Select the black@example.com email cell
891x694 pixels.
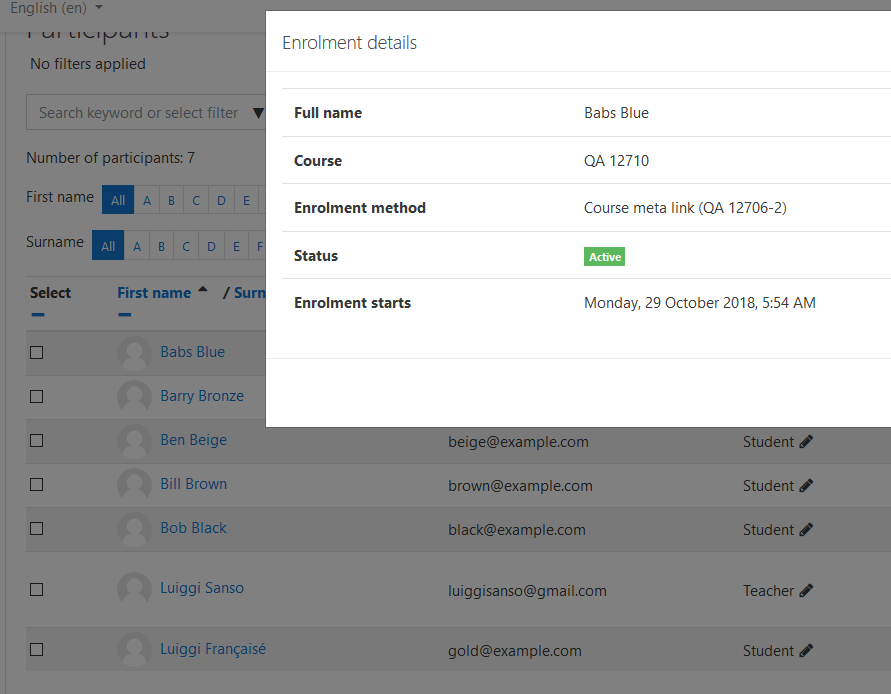[x=517, y=530]
